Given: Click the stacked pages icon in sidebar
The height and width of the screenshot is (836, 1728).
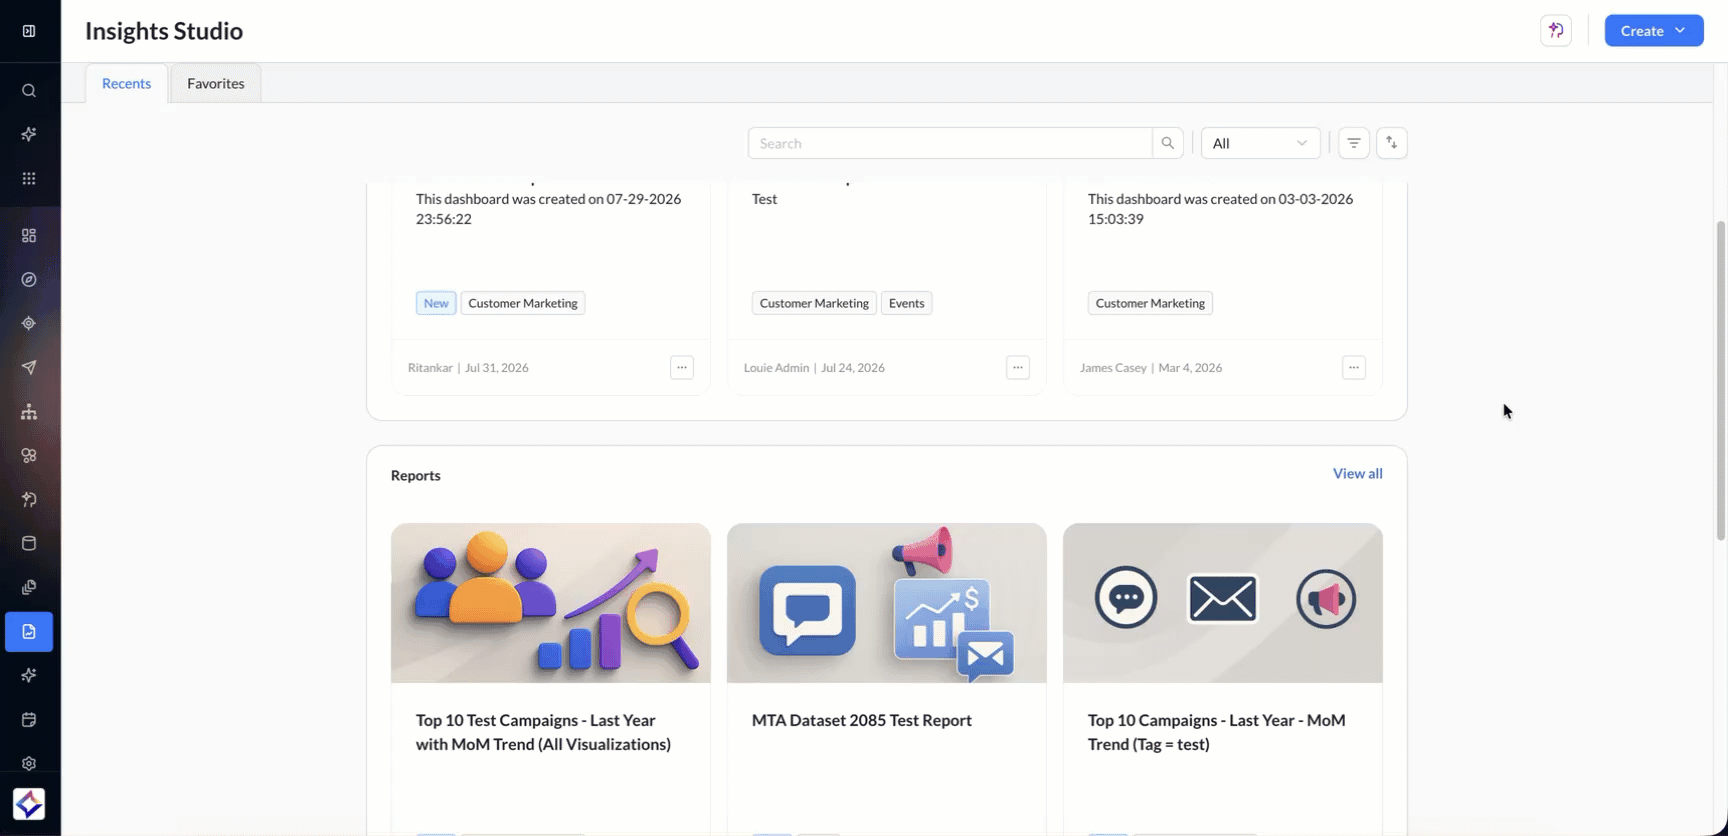Looking at the screenshot, I should click(29, 588).
